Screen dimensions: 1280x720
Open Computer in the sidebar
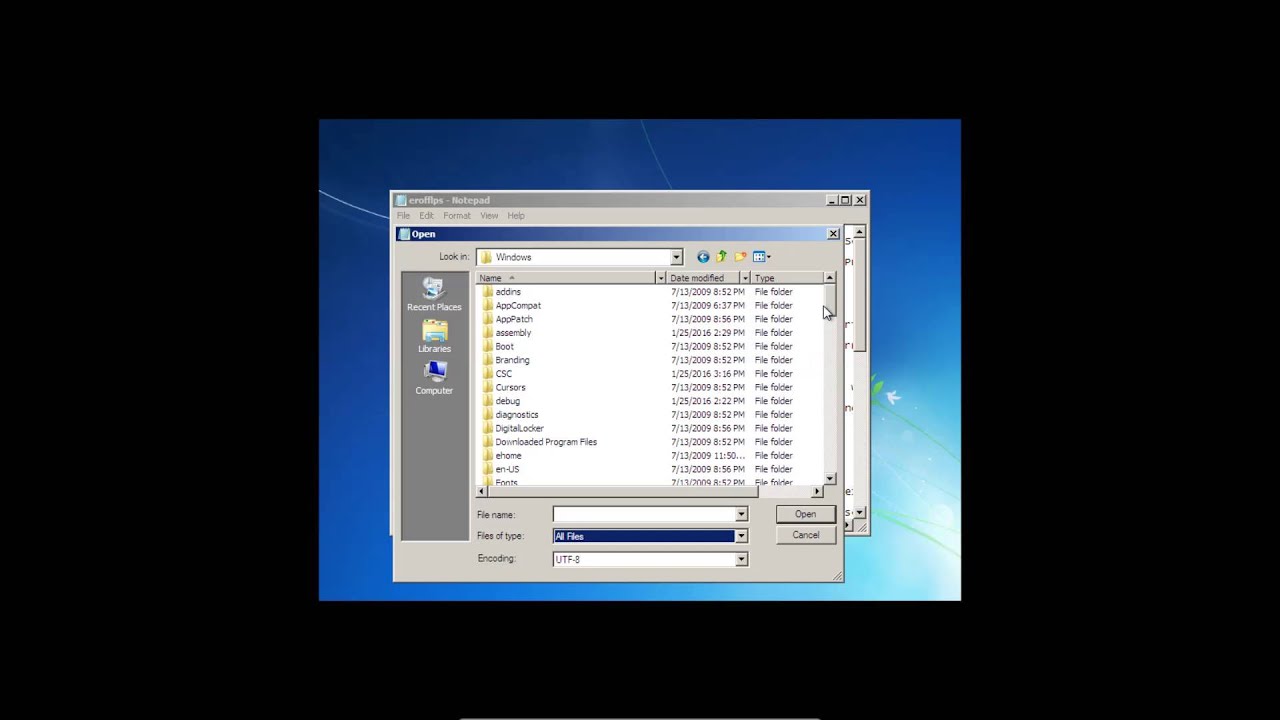[x=434, y=378]
